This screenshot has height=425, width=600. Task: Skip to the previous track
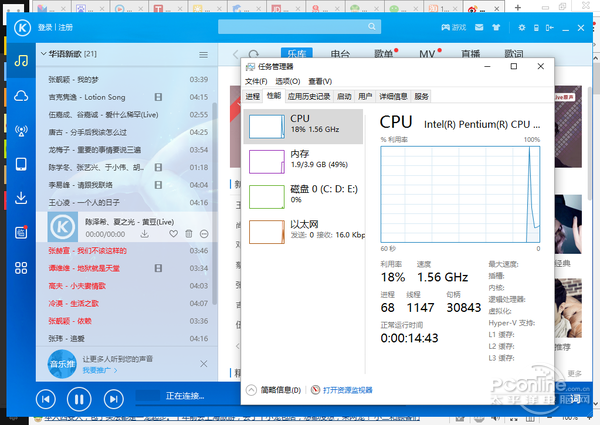click(x=46, y=399)
